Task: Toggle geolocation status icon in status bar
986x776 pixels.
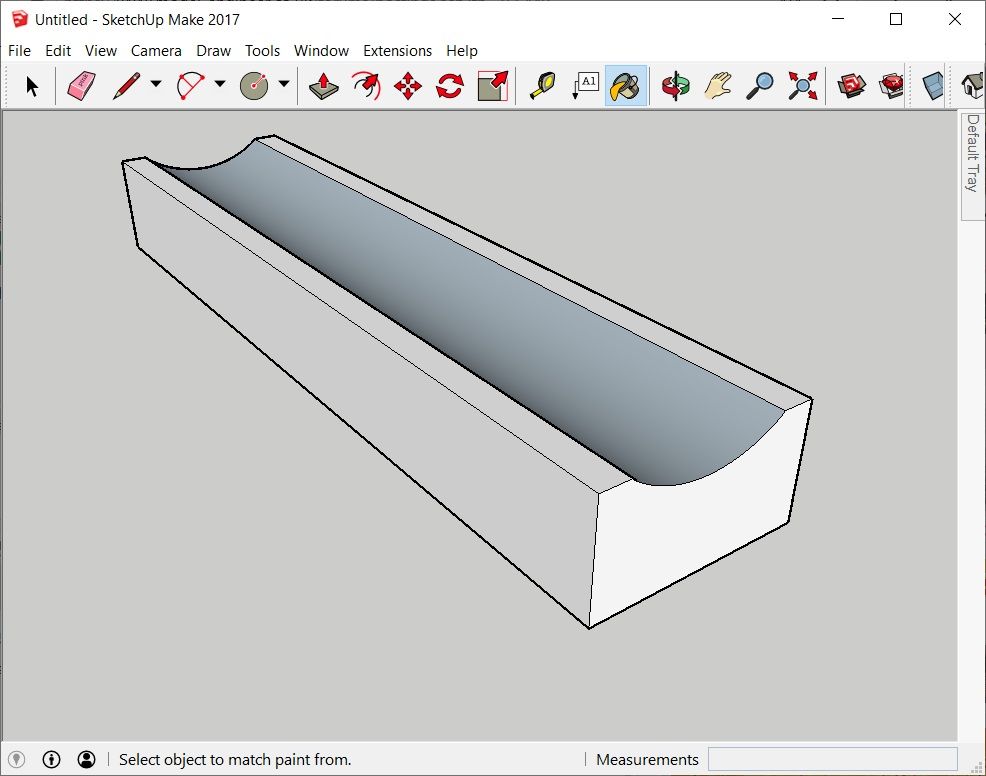Action: coord(17,759)
